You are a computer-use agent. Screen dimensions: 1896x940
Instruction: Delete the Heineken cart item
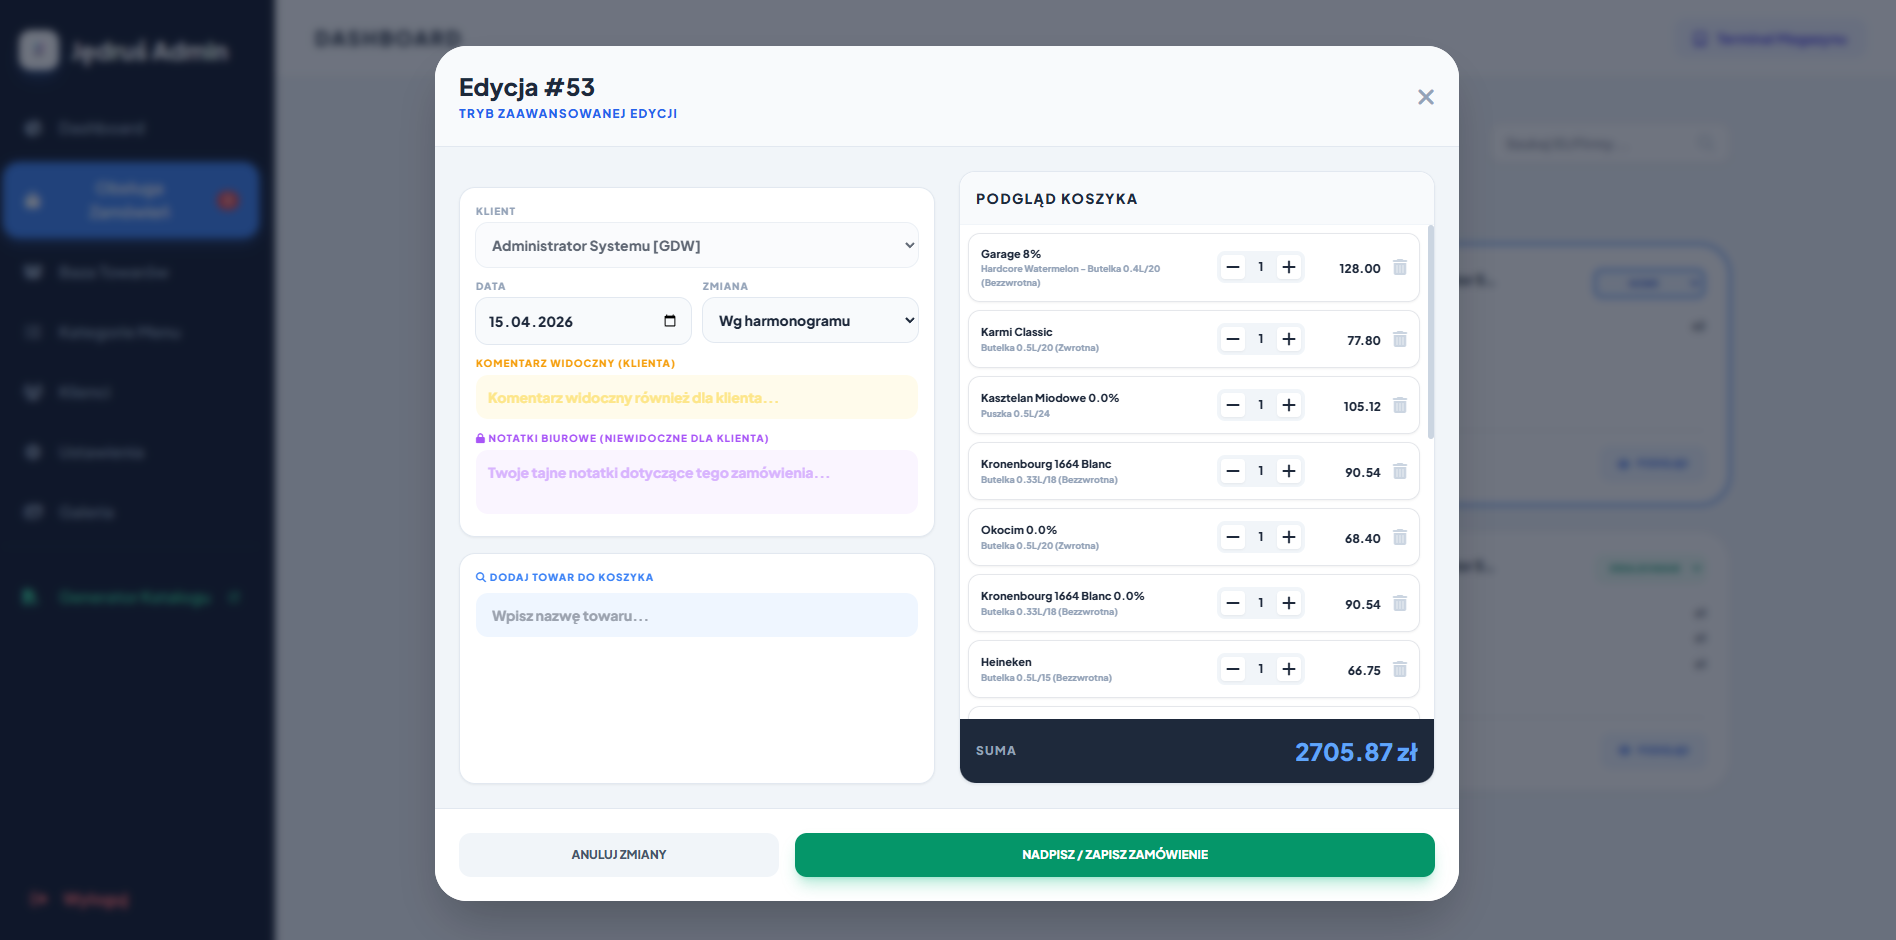tap(1400, 670)
